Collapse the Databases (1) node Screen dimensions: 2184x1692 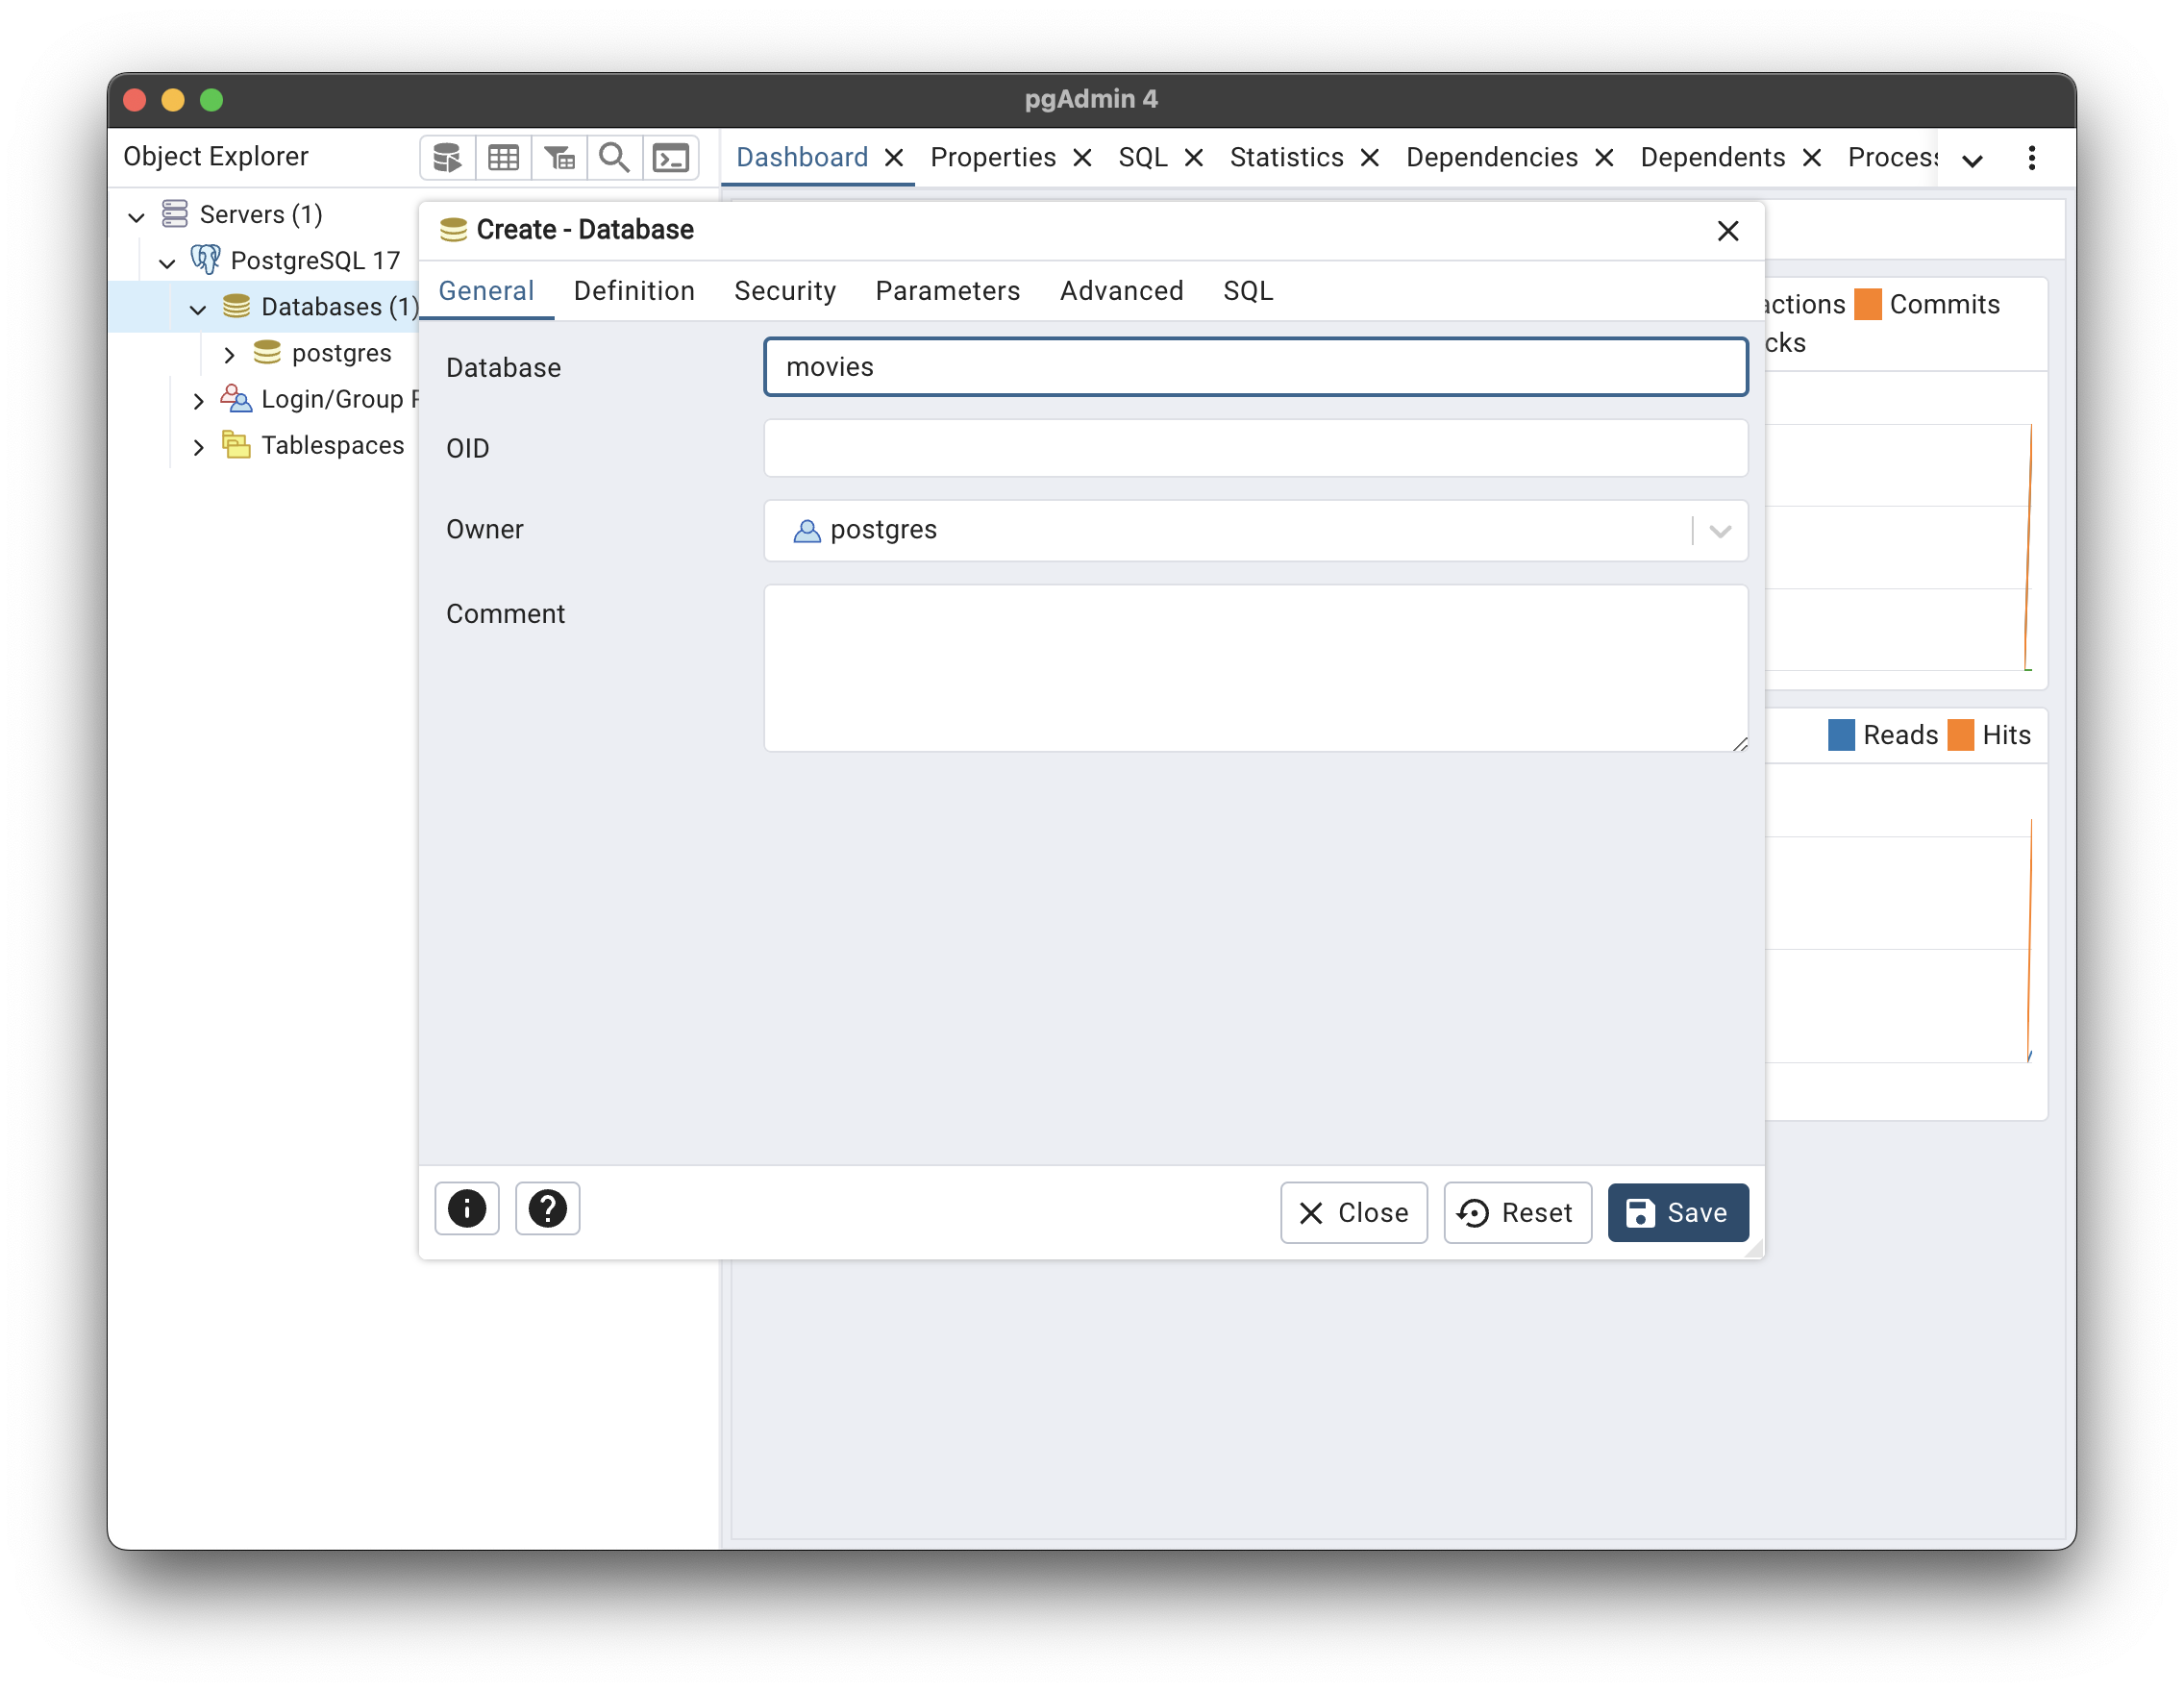click(198, 309)
